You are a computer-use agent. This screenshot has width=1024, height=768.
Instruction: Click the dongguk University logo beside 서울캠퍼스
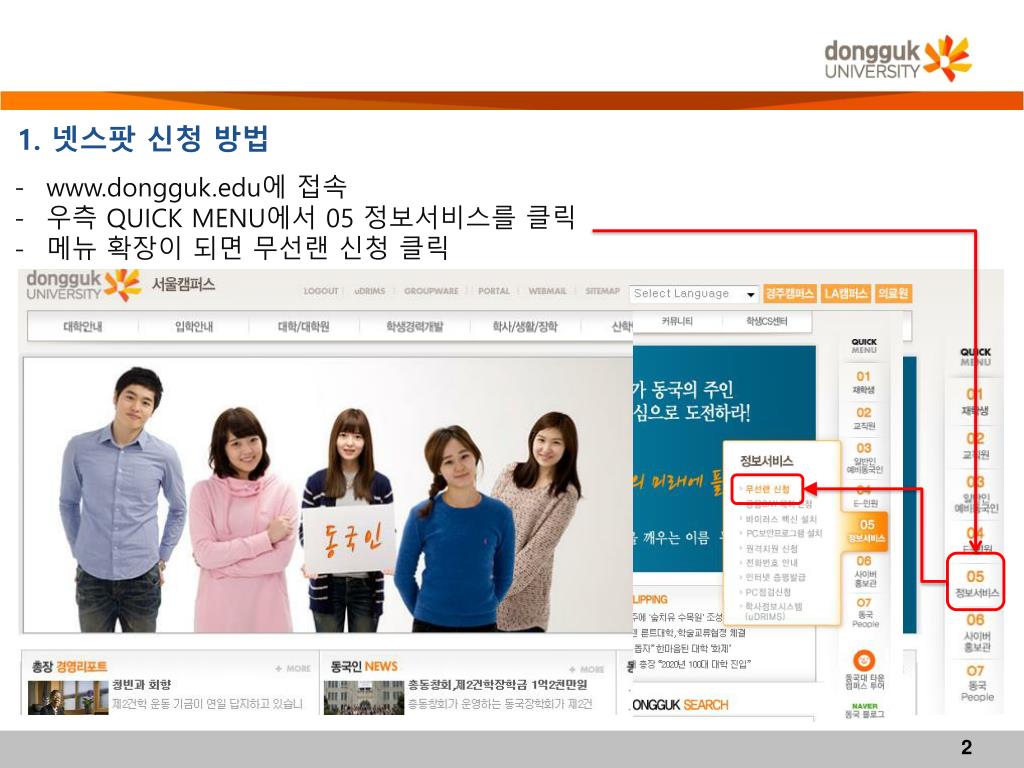[84, 285]
